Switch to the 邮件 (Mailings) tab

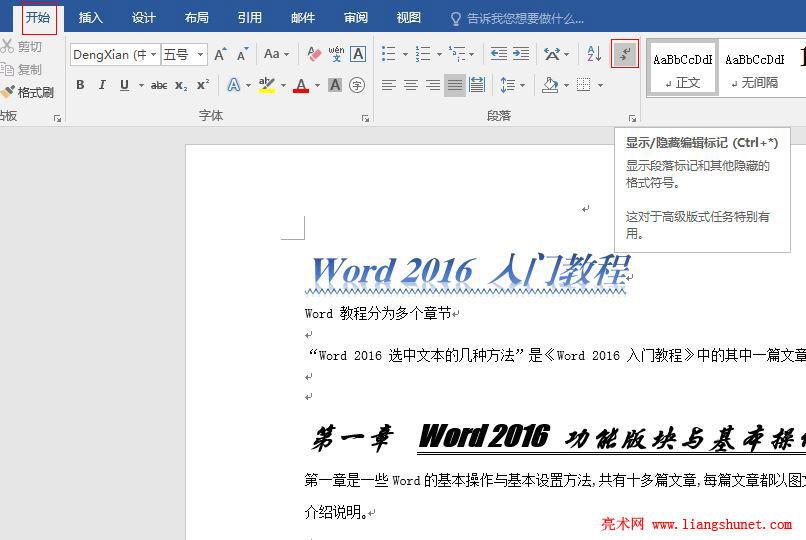click(303, 18)
